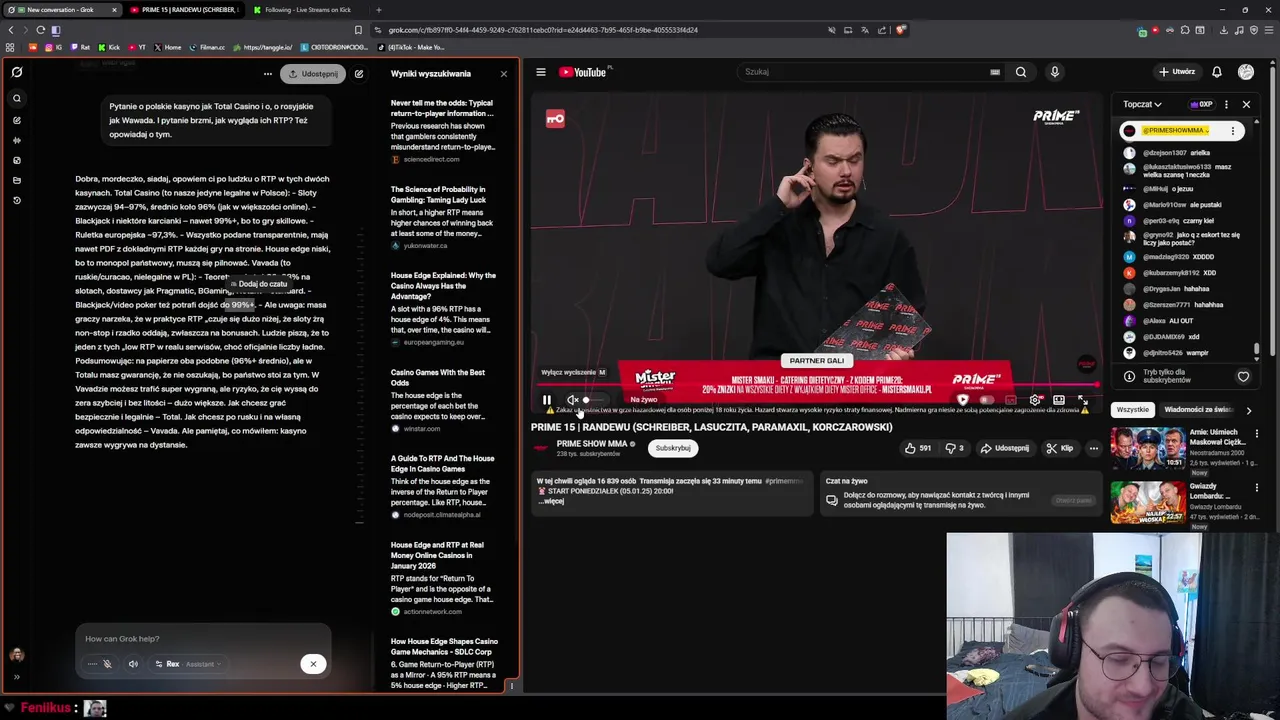The height and width of the screenshot is (720, 1280).
Task: Open 'House Edge Explained' search result
Action: tap(443, 308)
